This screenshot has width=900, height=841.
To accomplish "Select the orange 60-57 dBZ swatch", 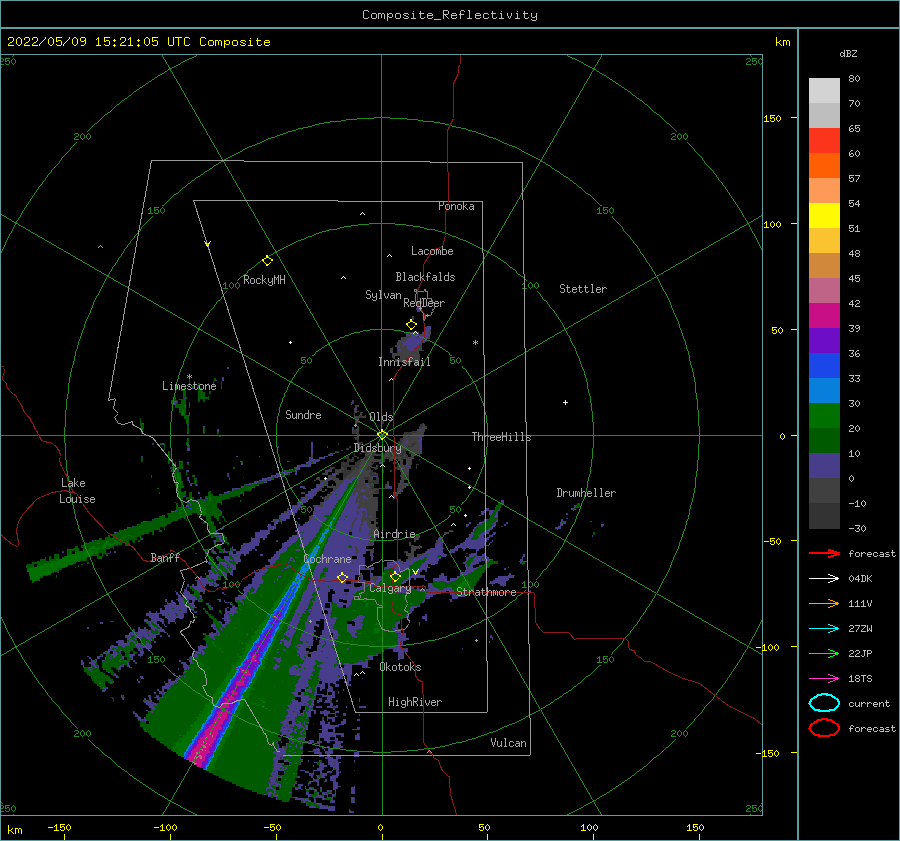I will [824, 166].
